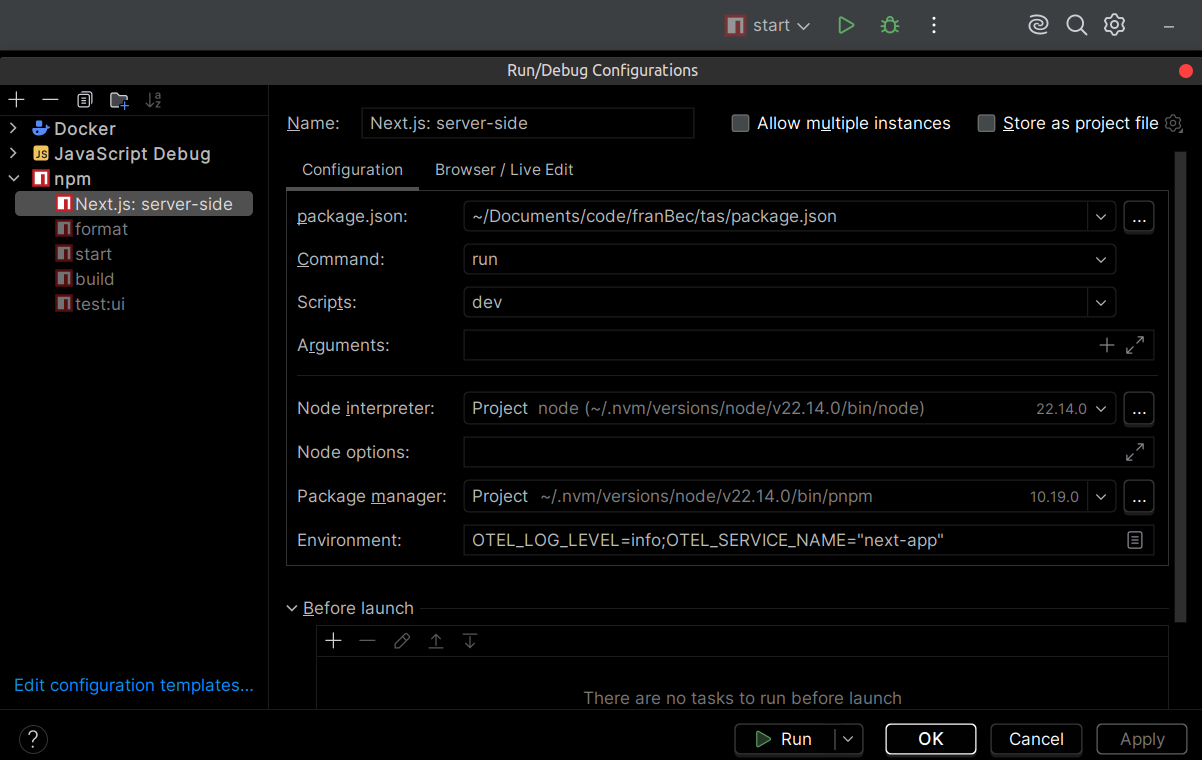The height and width of the screenshot is (760, 1202).
Task: Open the Scripts dropdown
Action: pyautogui.click(x=1101, y=302)
